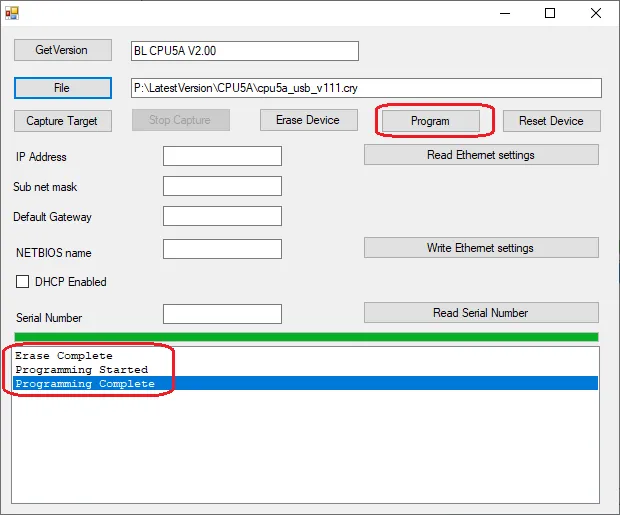Click Reset Device button
Image resolution: width=620 pixels, height=515 pixels.
tap(552, 121)
